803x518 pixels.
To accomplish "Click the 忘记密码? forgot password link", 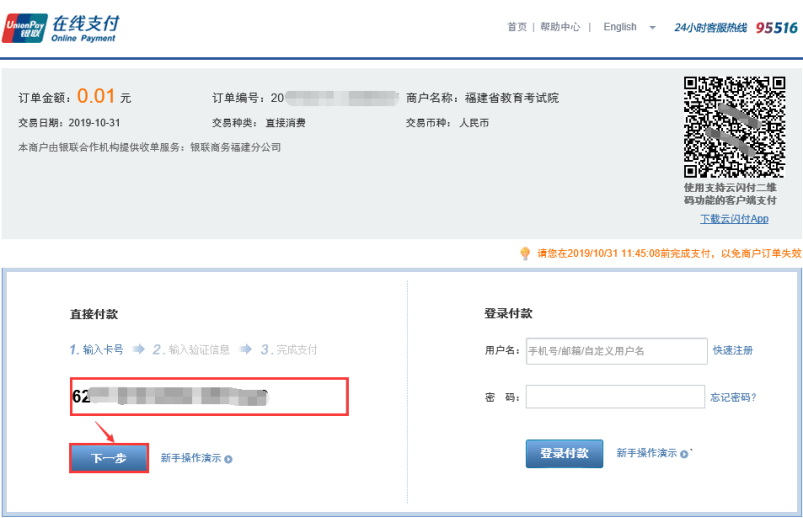I will coord(732,397).
